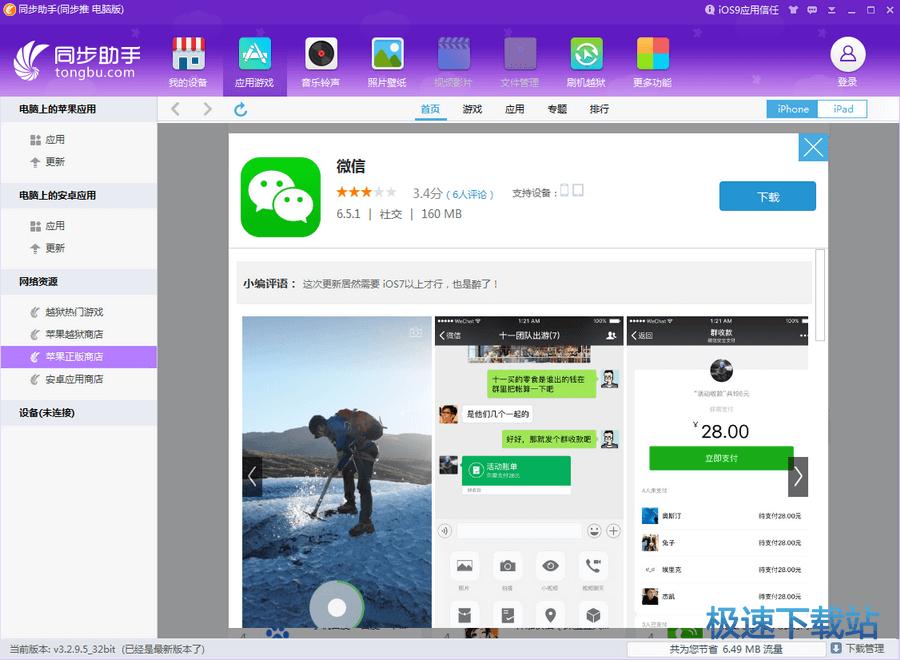Switch device type to iPhone

[792, 109]
